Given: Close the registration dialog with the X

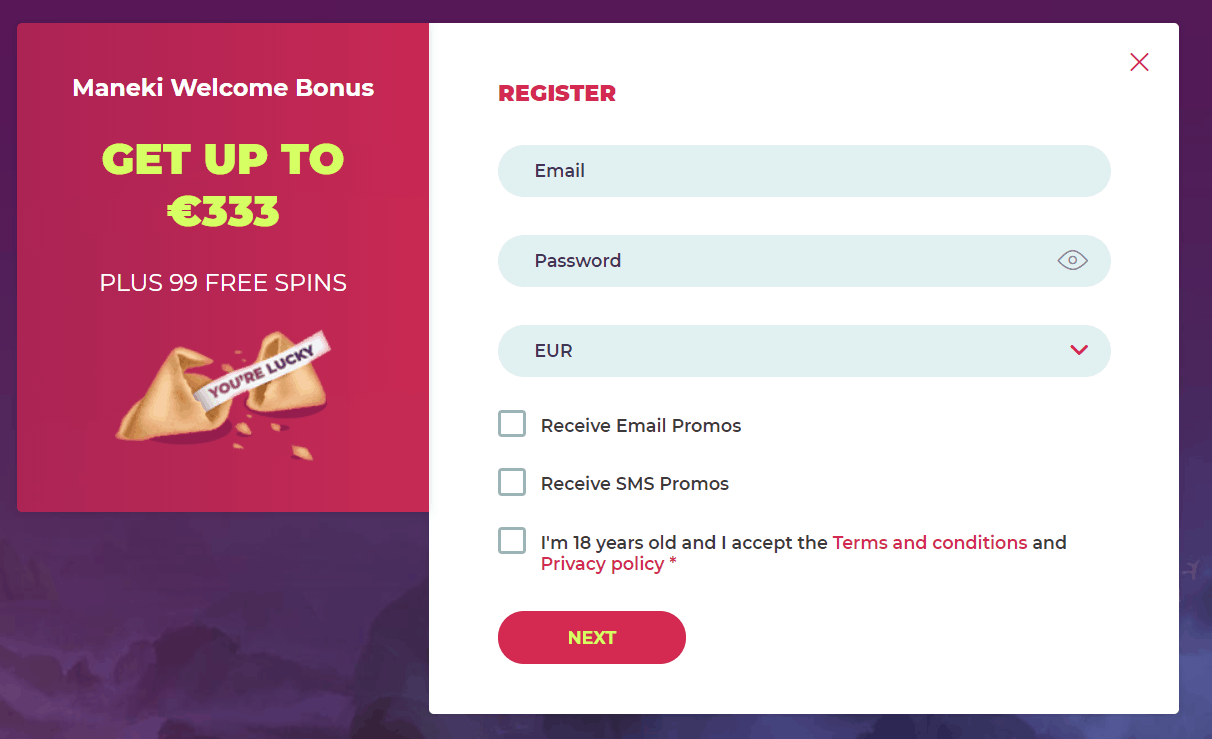Looking at the screenshot, I should (1139, 62).
